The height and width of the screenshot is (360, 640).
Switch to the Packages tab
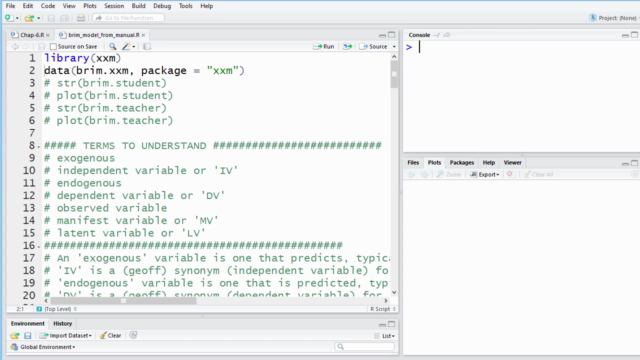[462, 162]
